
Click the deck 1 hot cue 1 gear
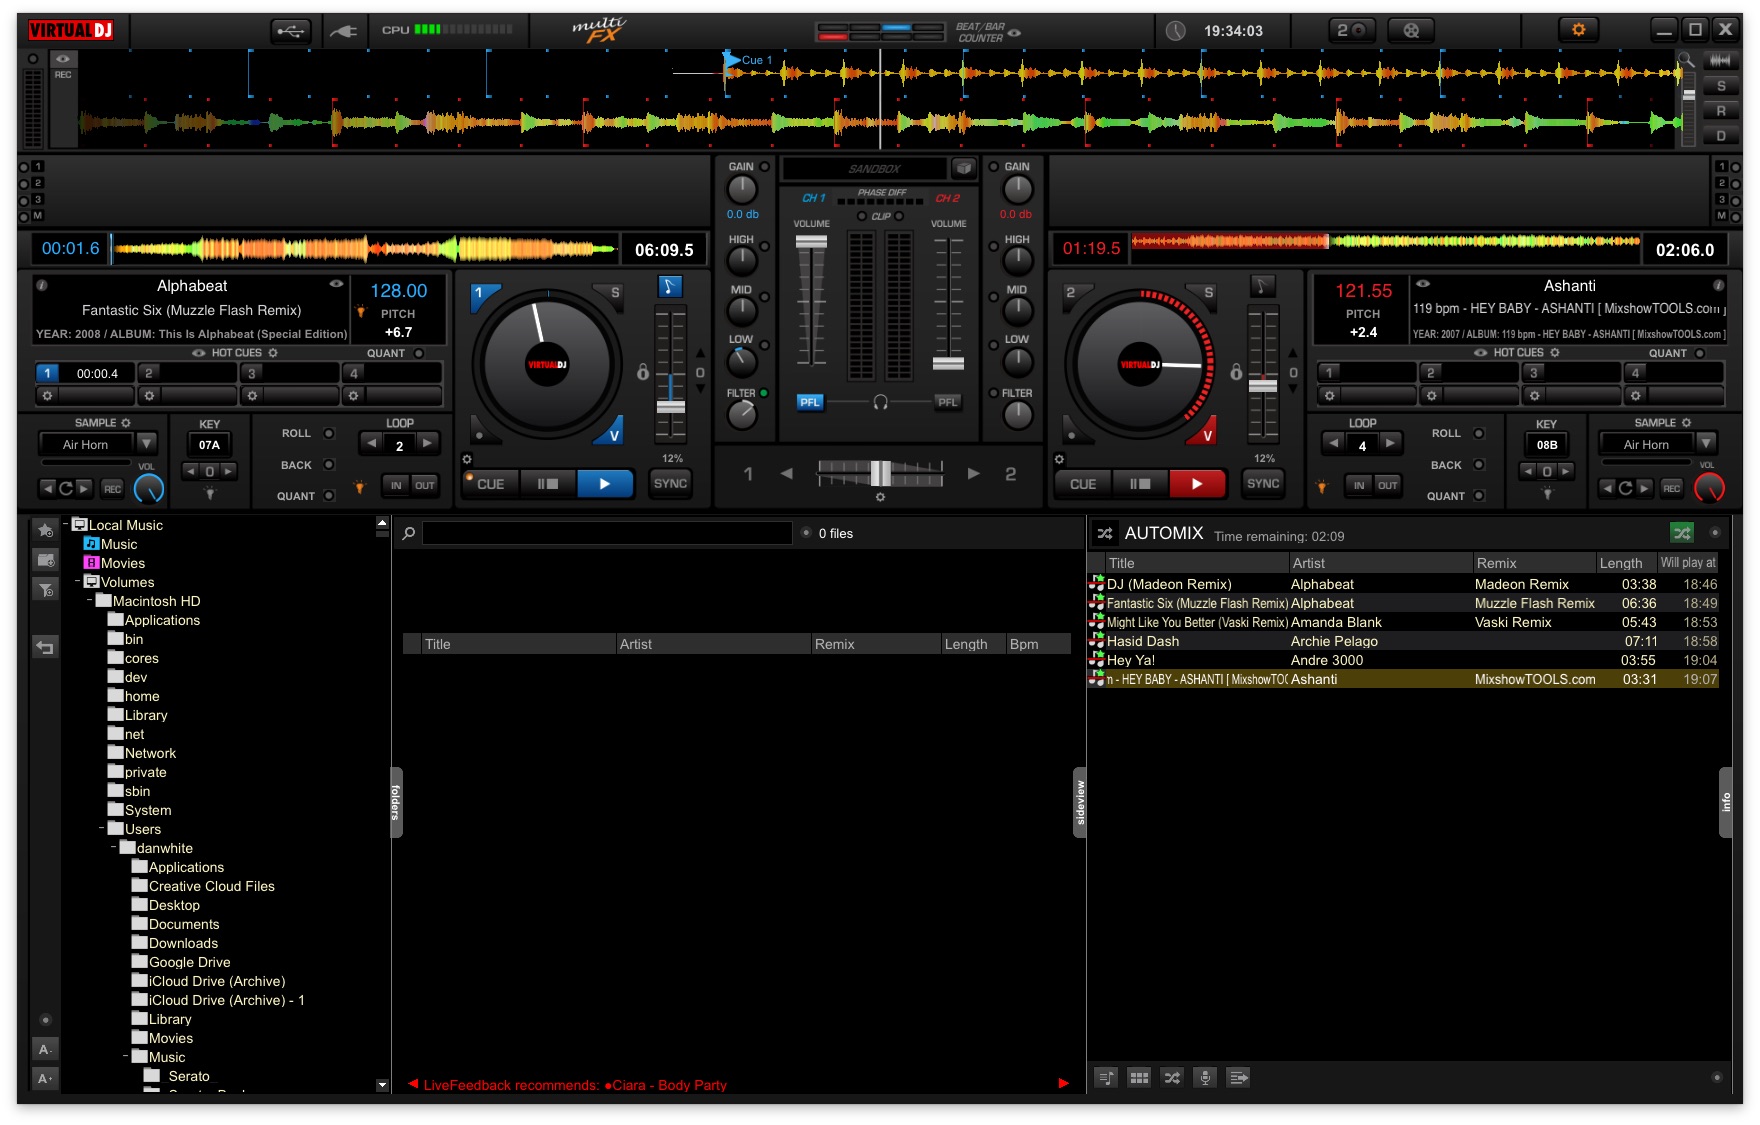(x=46, y=396)
